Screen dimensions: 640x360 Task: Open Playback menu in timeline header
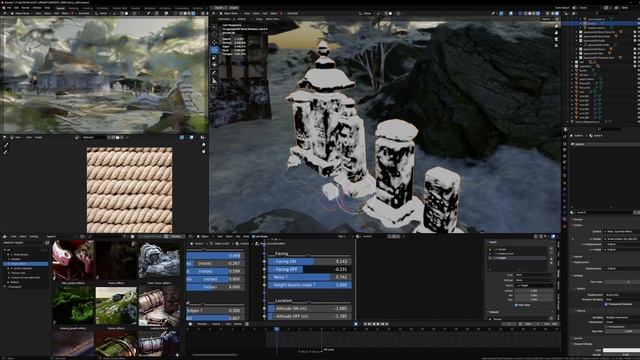click(x=202, y=324)
